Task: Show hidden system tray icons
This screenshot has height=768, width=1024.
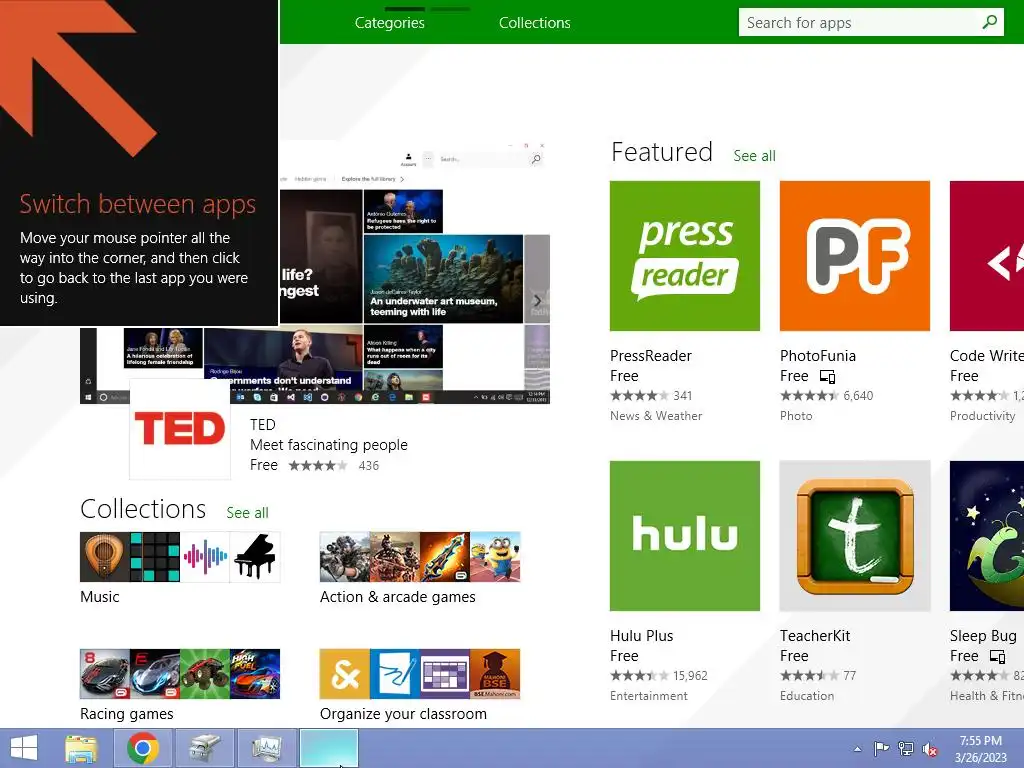Action: click(x=857, y=749)
